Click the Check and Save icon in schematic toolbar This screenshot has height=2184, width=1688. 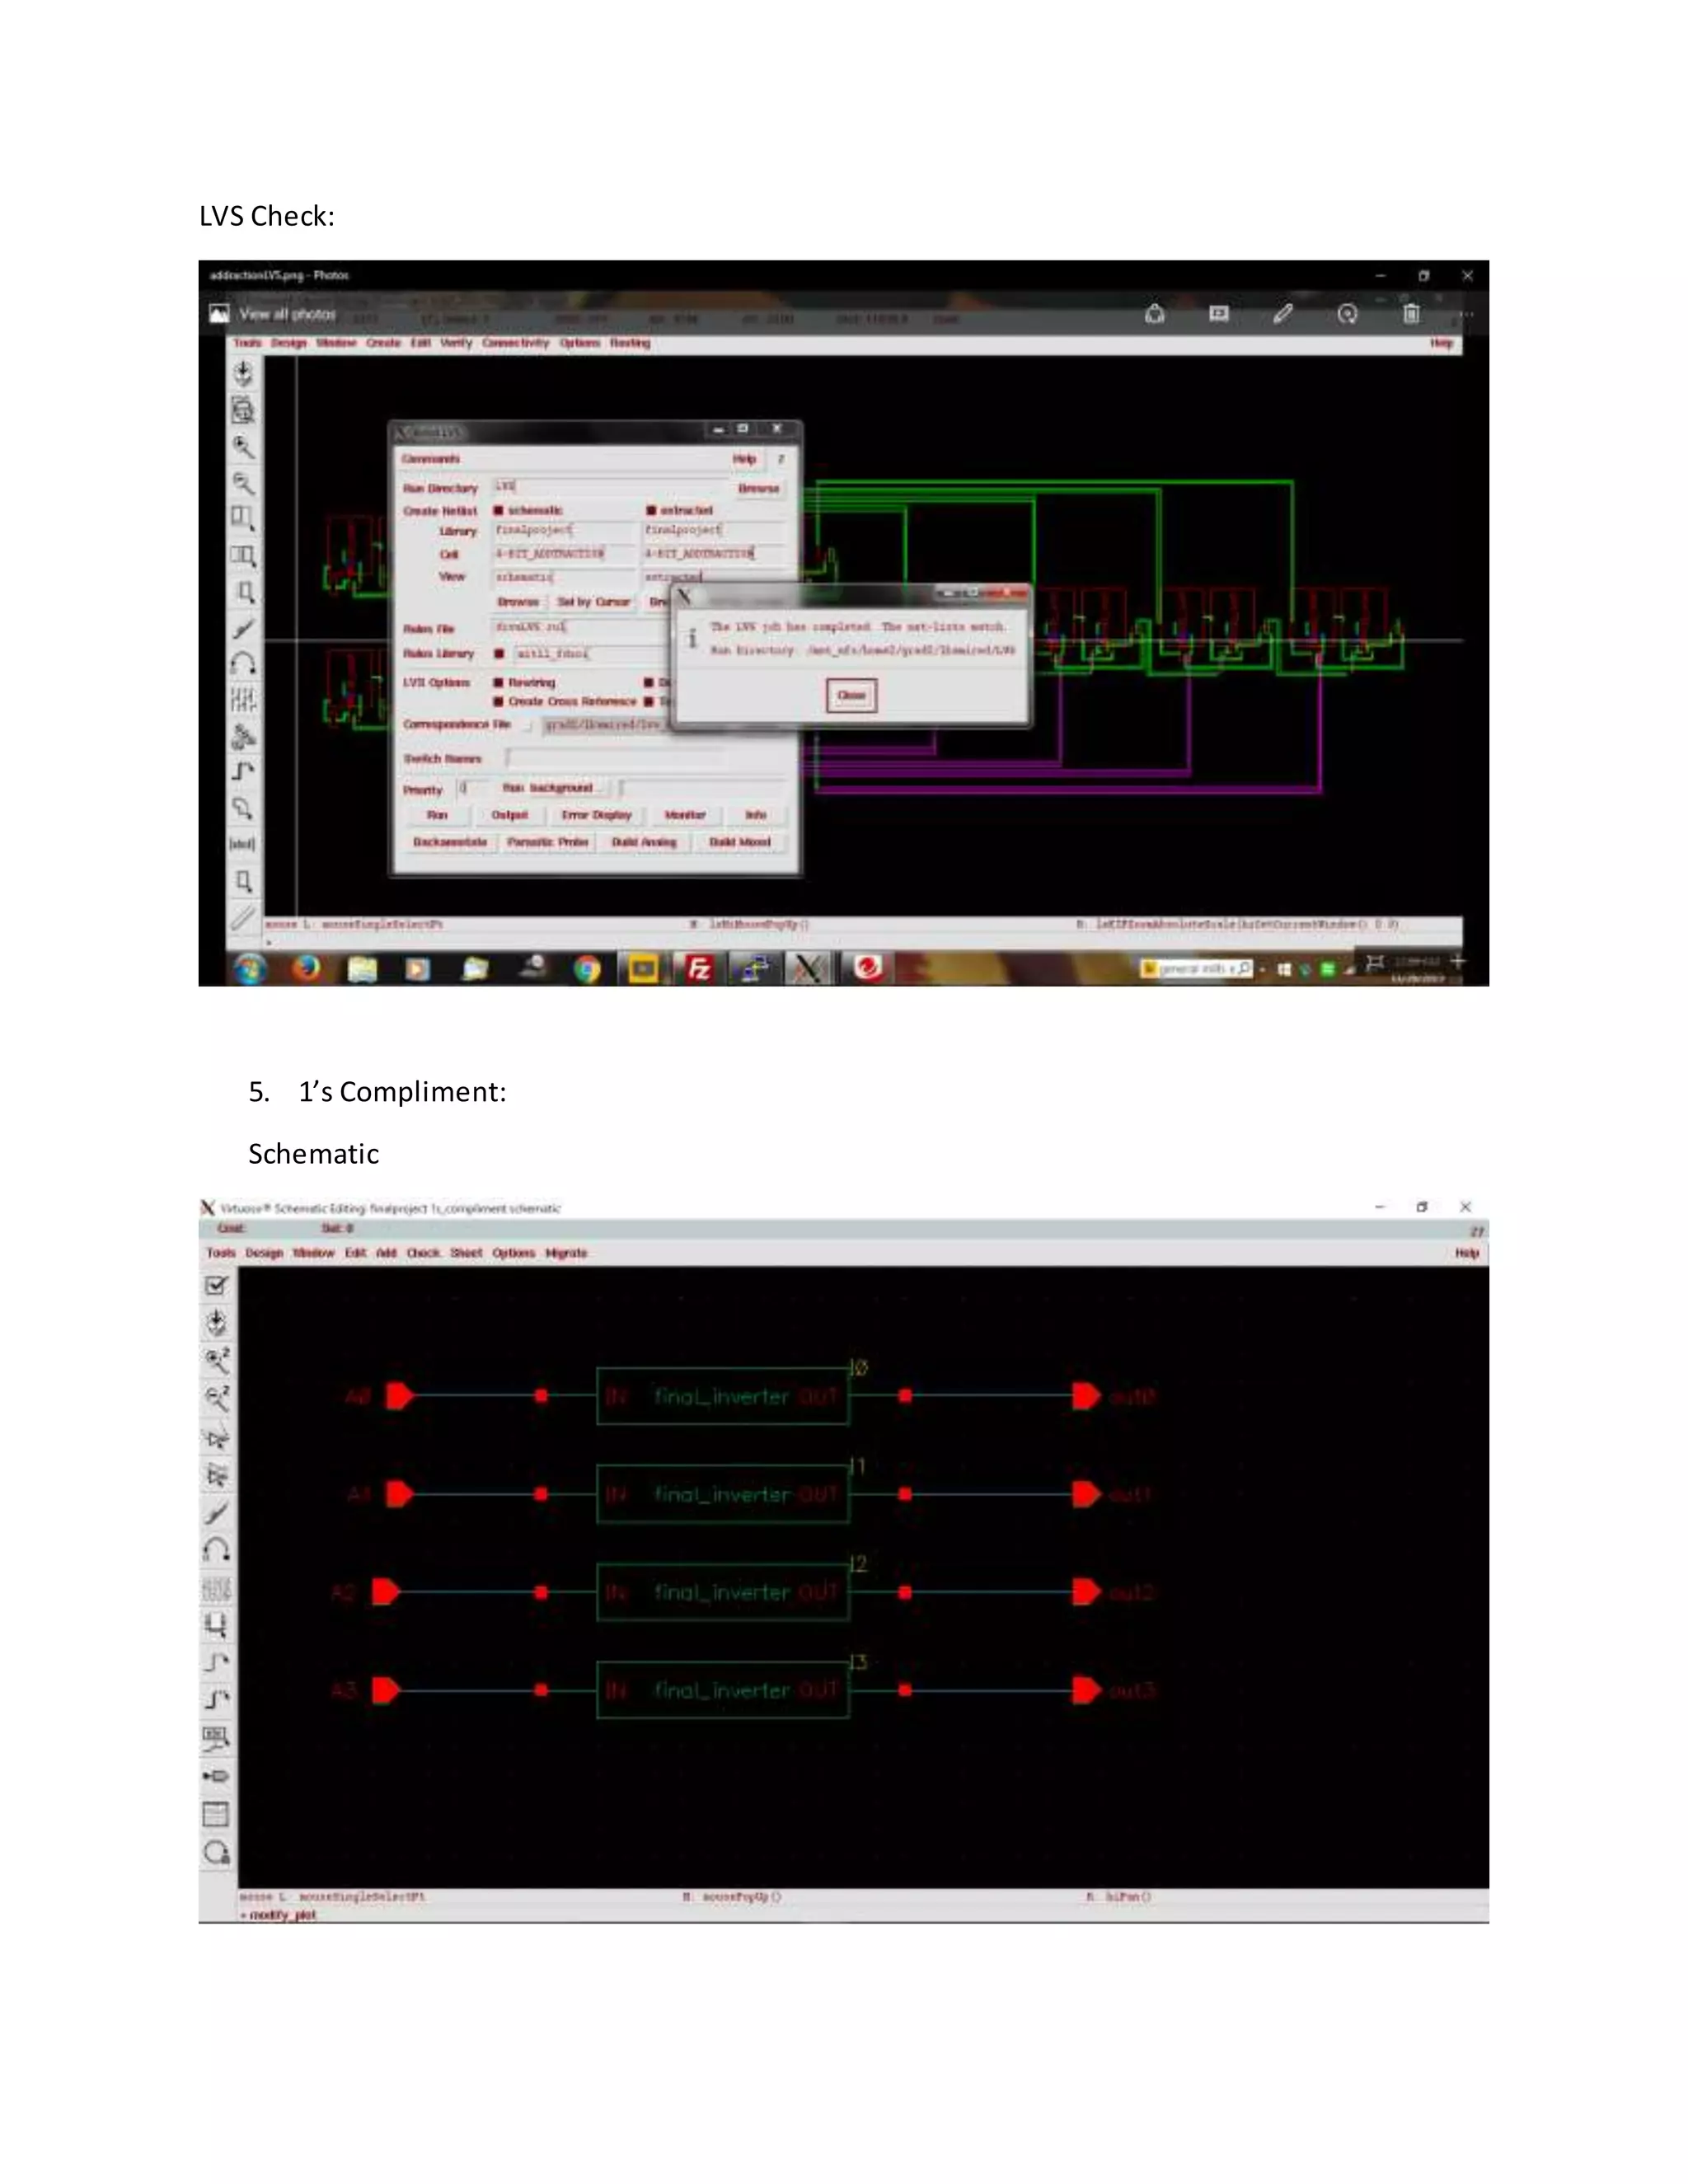[x=216, y=1287]
